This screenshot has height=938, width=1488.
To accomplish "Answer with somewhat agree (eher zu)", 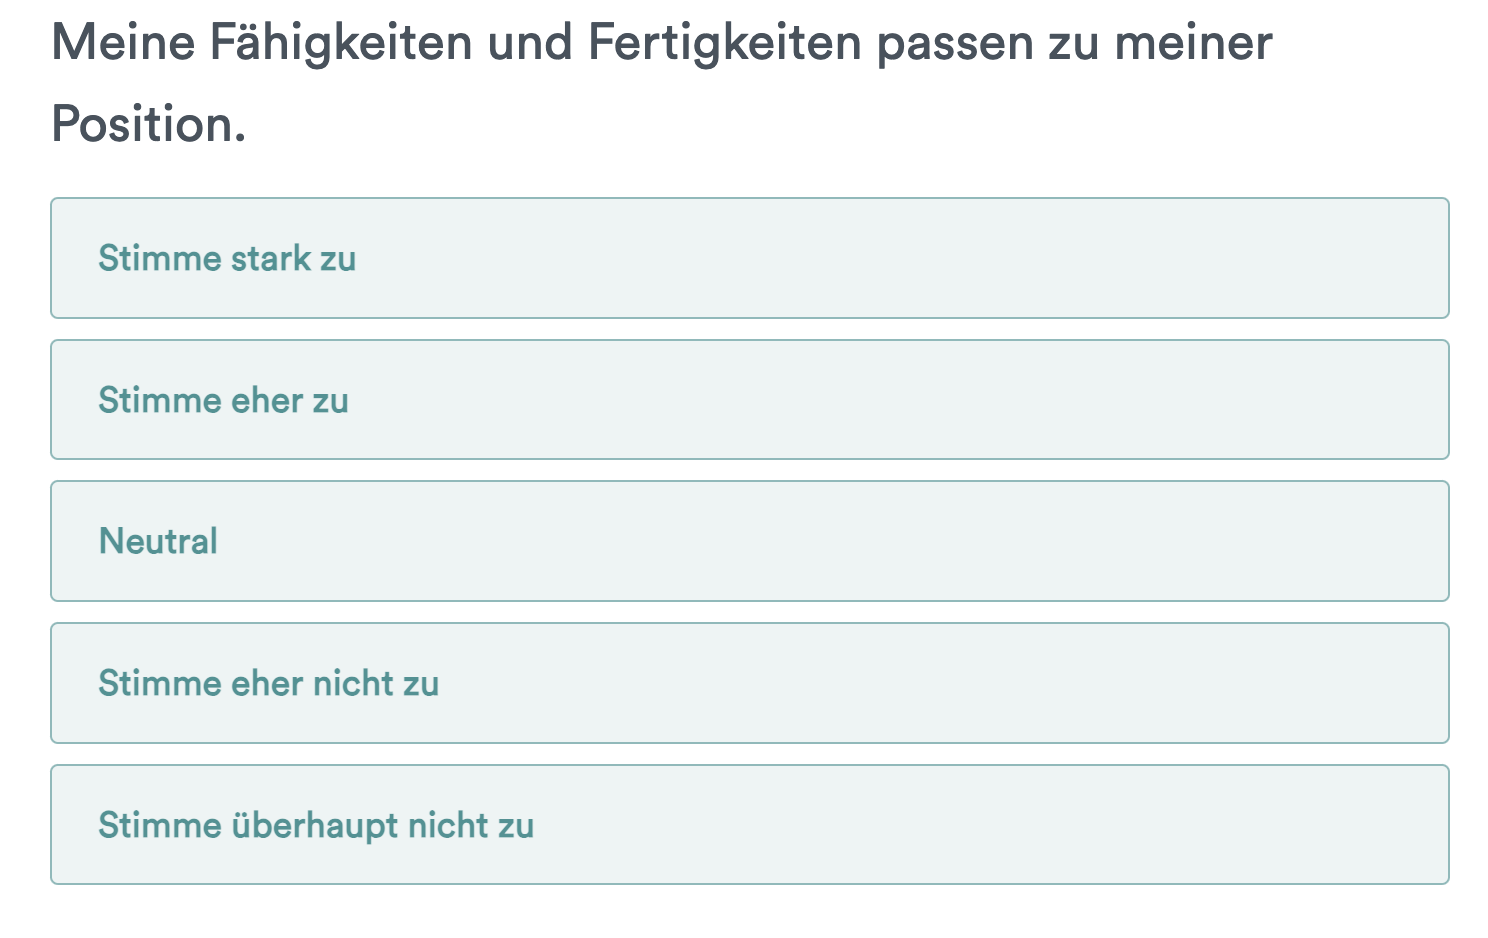I will (749, 400).
